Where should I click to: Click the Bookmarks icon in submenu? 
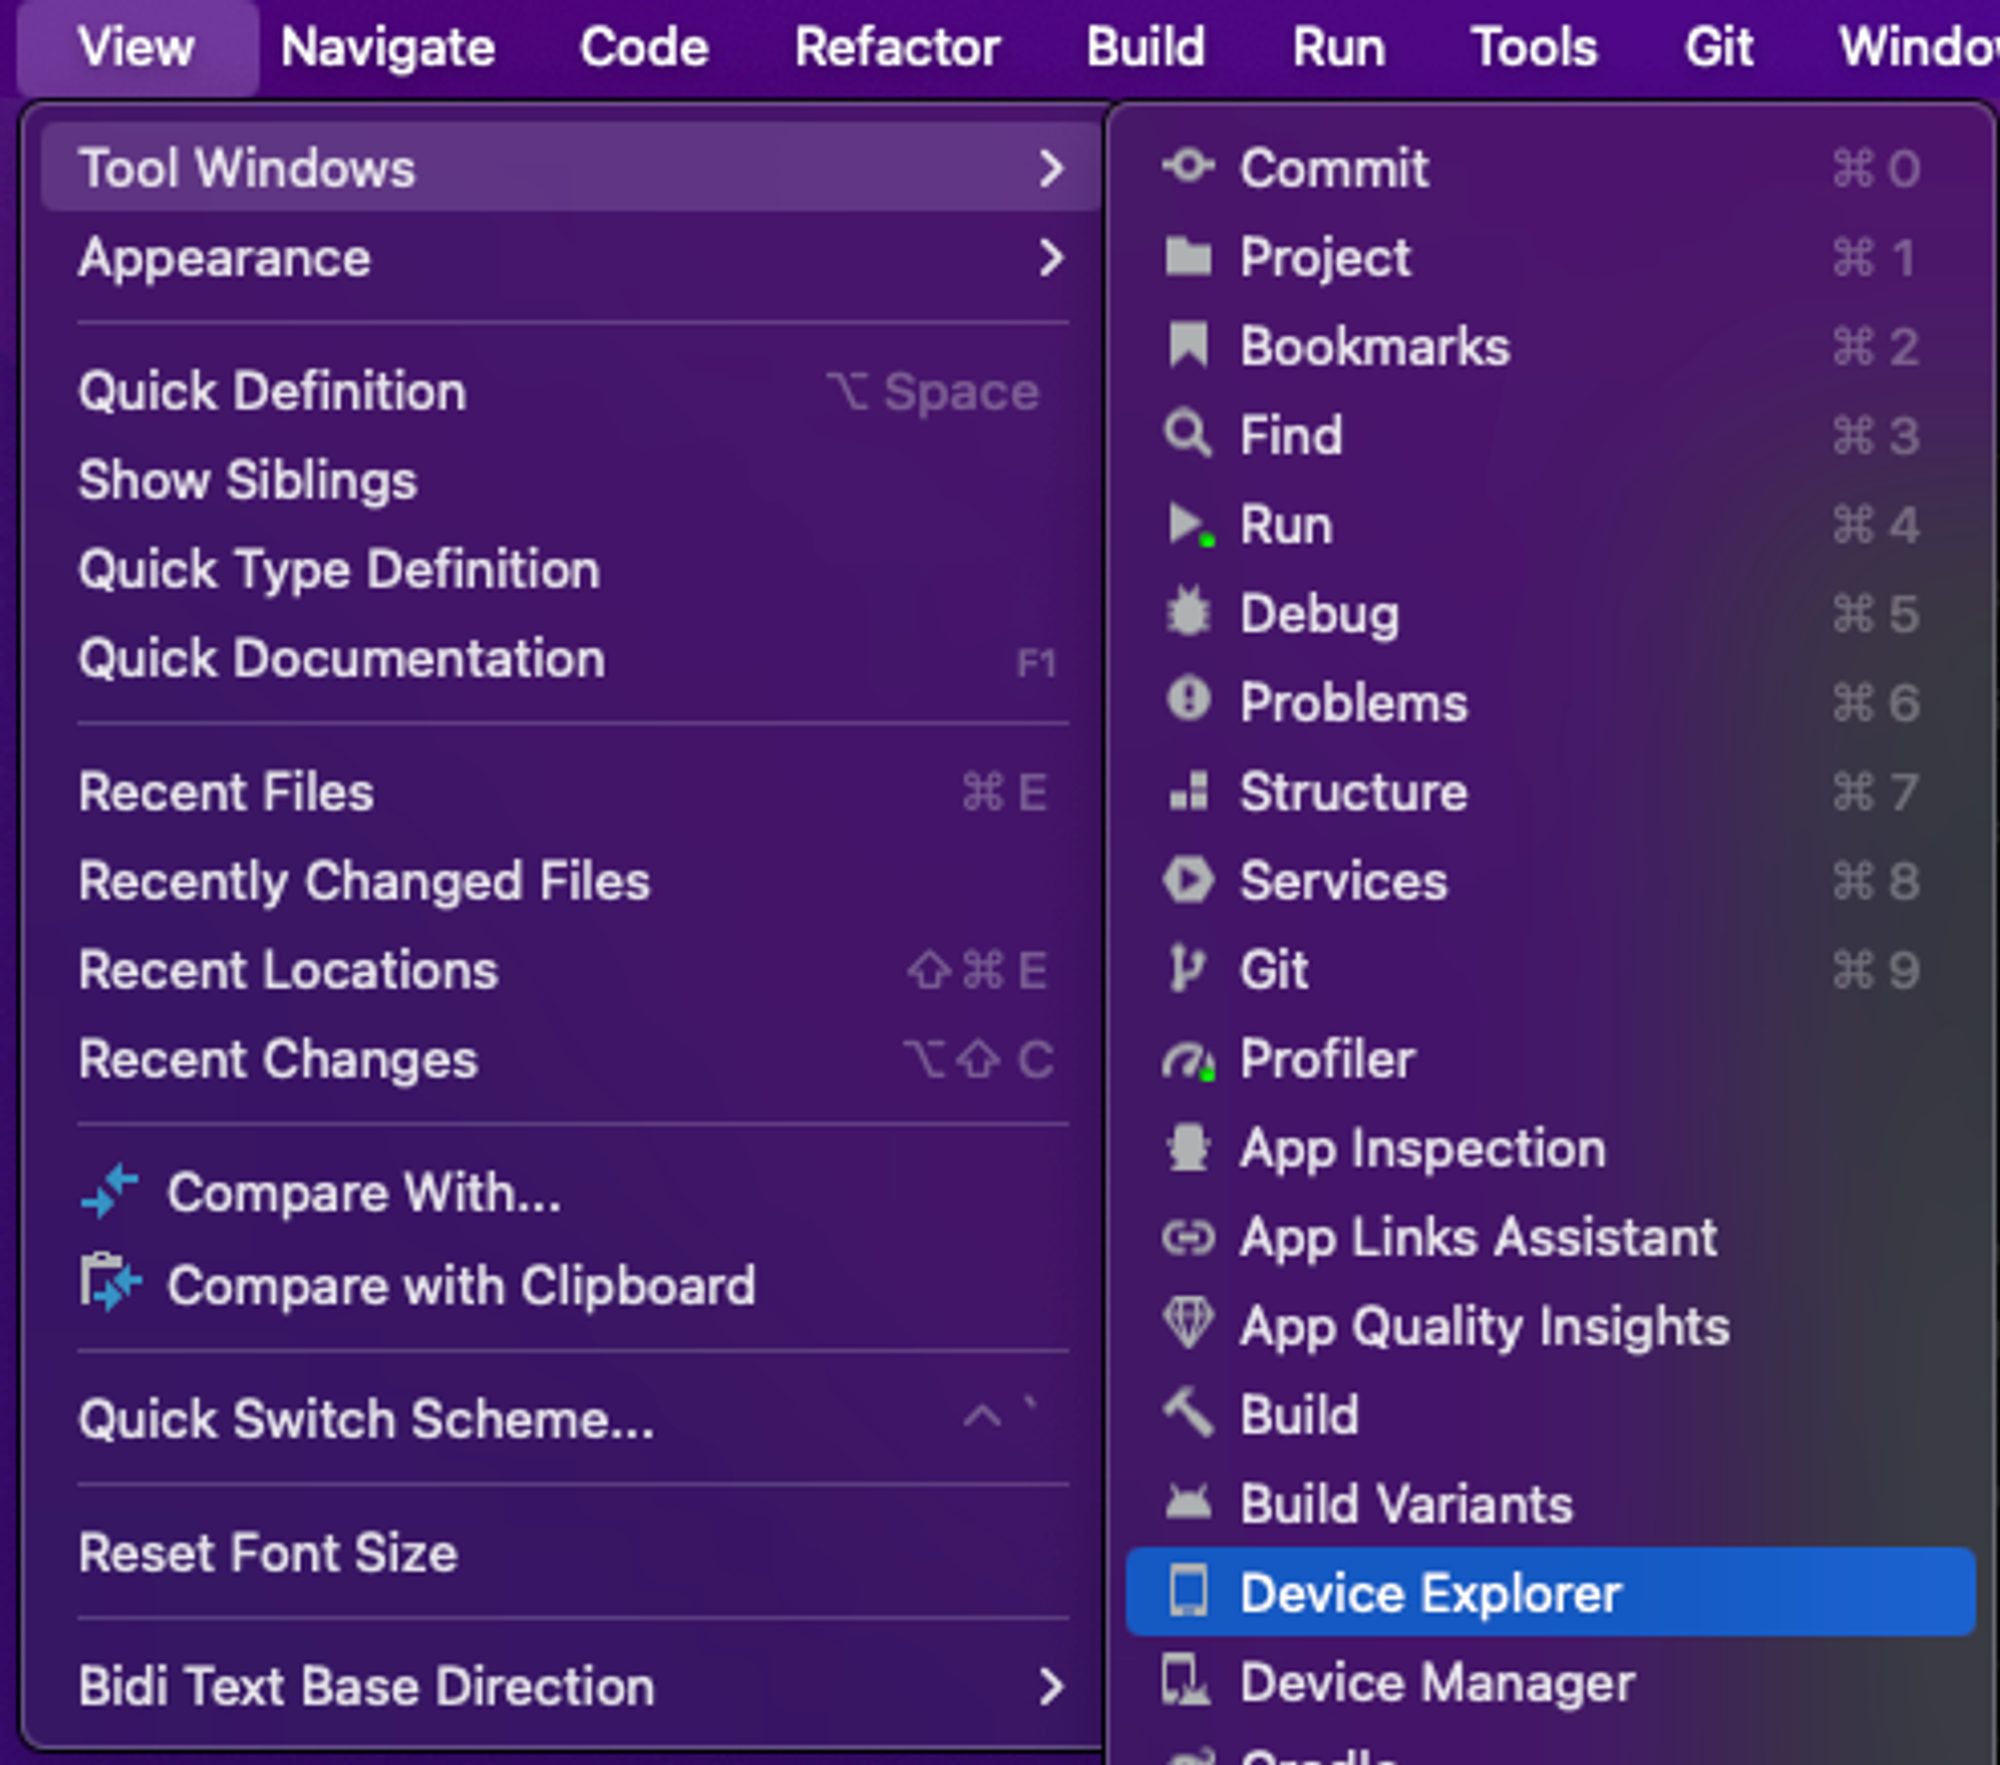pyautogui.click(x=1188, y=346)
